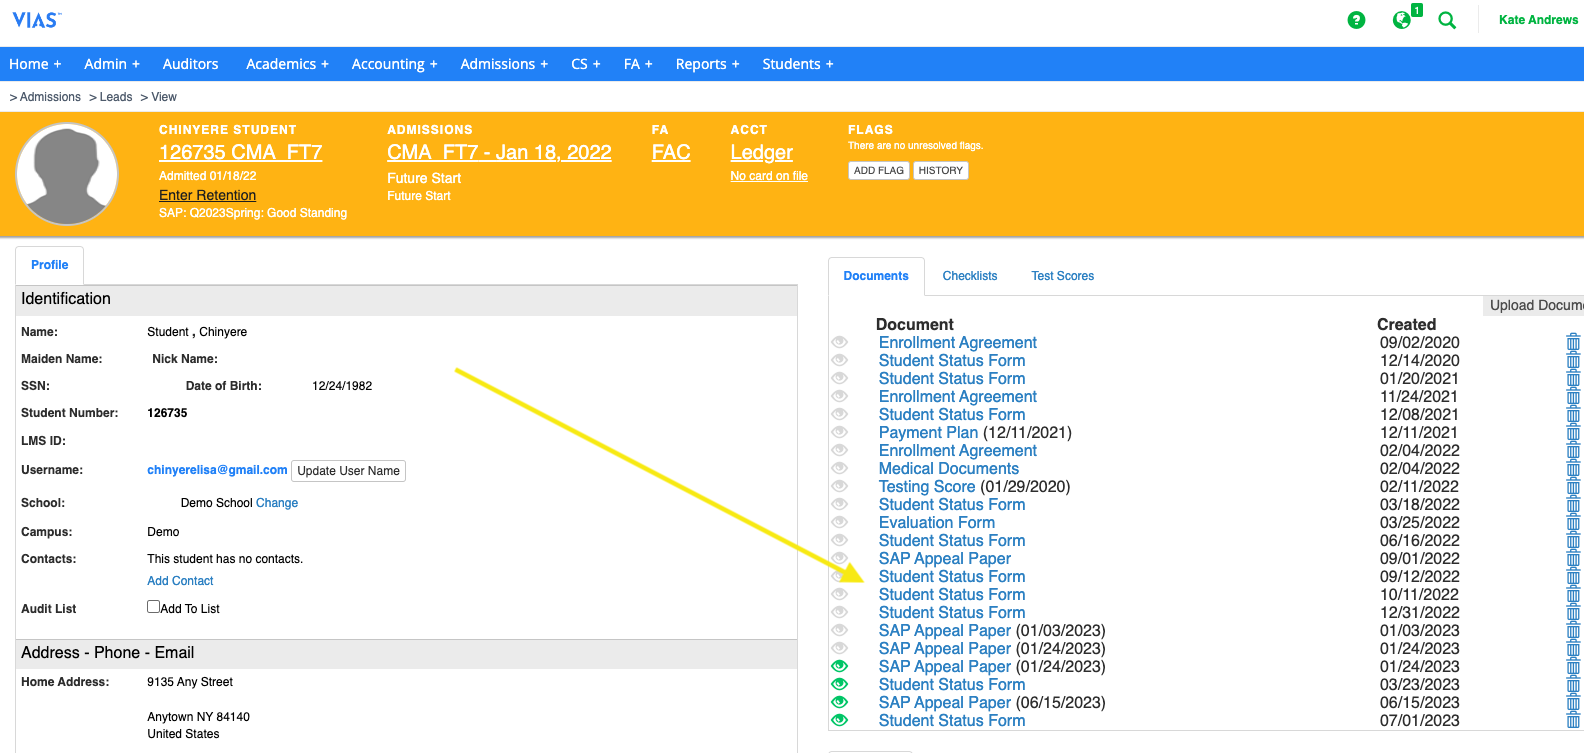Click the student profile avatar photo
Screen dimensions: 1584x753
[x=67, y=174]
